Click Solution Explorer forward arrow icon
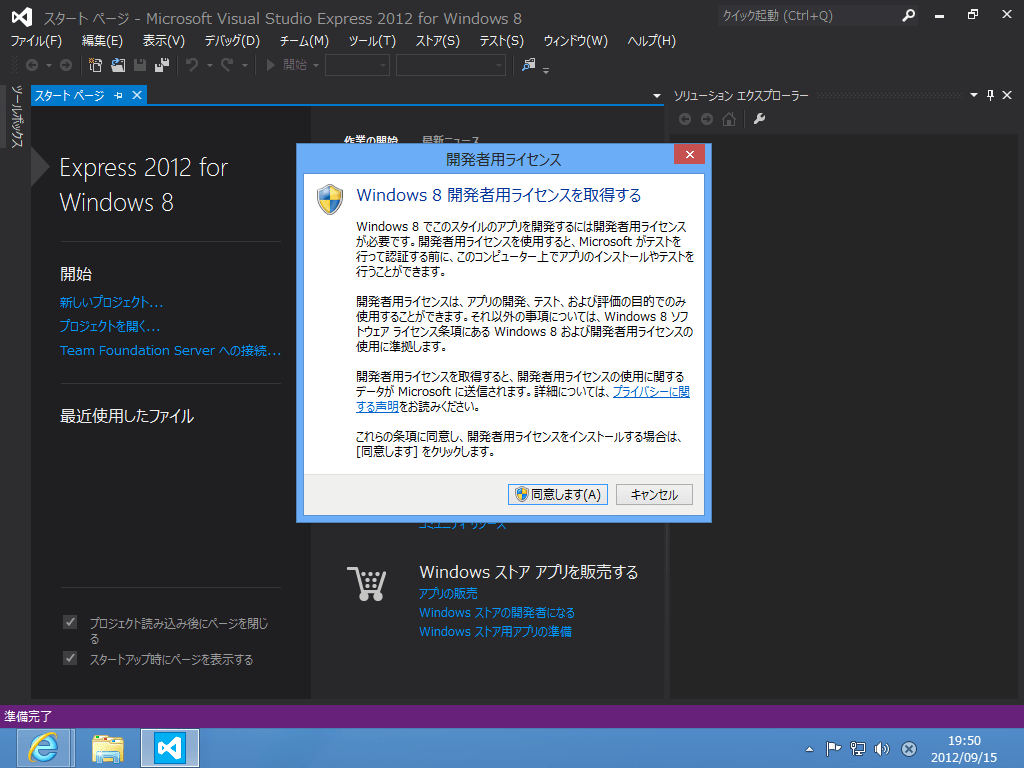Image resolution: width=1024 pixels, height=768 pixels. (x=707, y=119)
